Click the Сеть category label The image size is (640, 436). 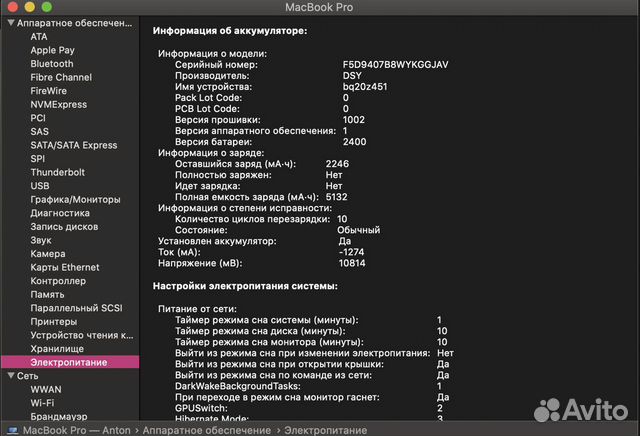(x=27, y=376)
